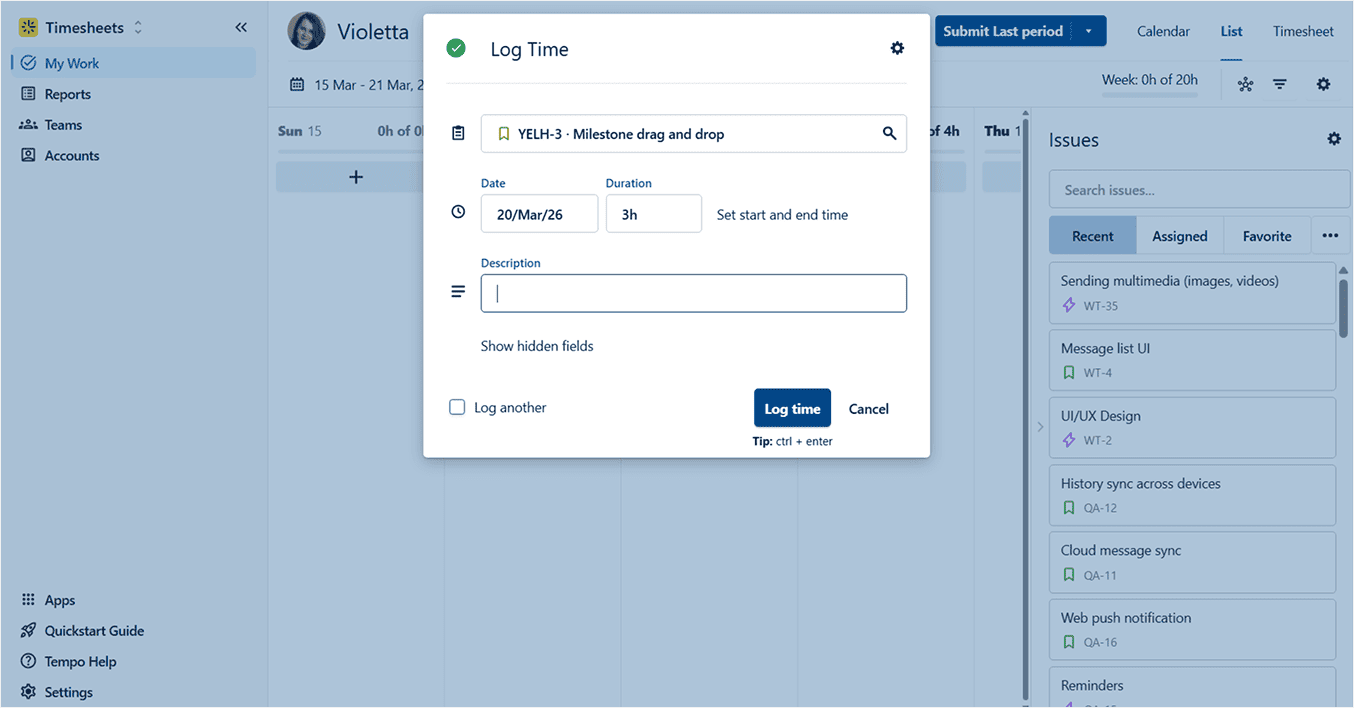Open Reports from the sidebar

coord(67,94)
